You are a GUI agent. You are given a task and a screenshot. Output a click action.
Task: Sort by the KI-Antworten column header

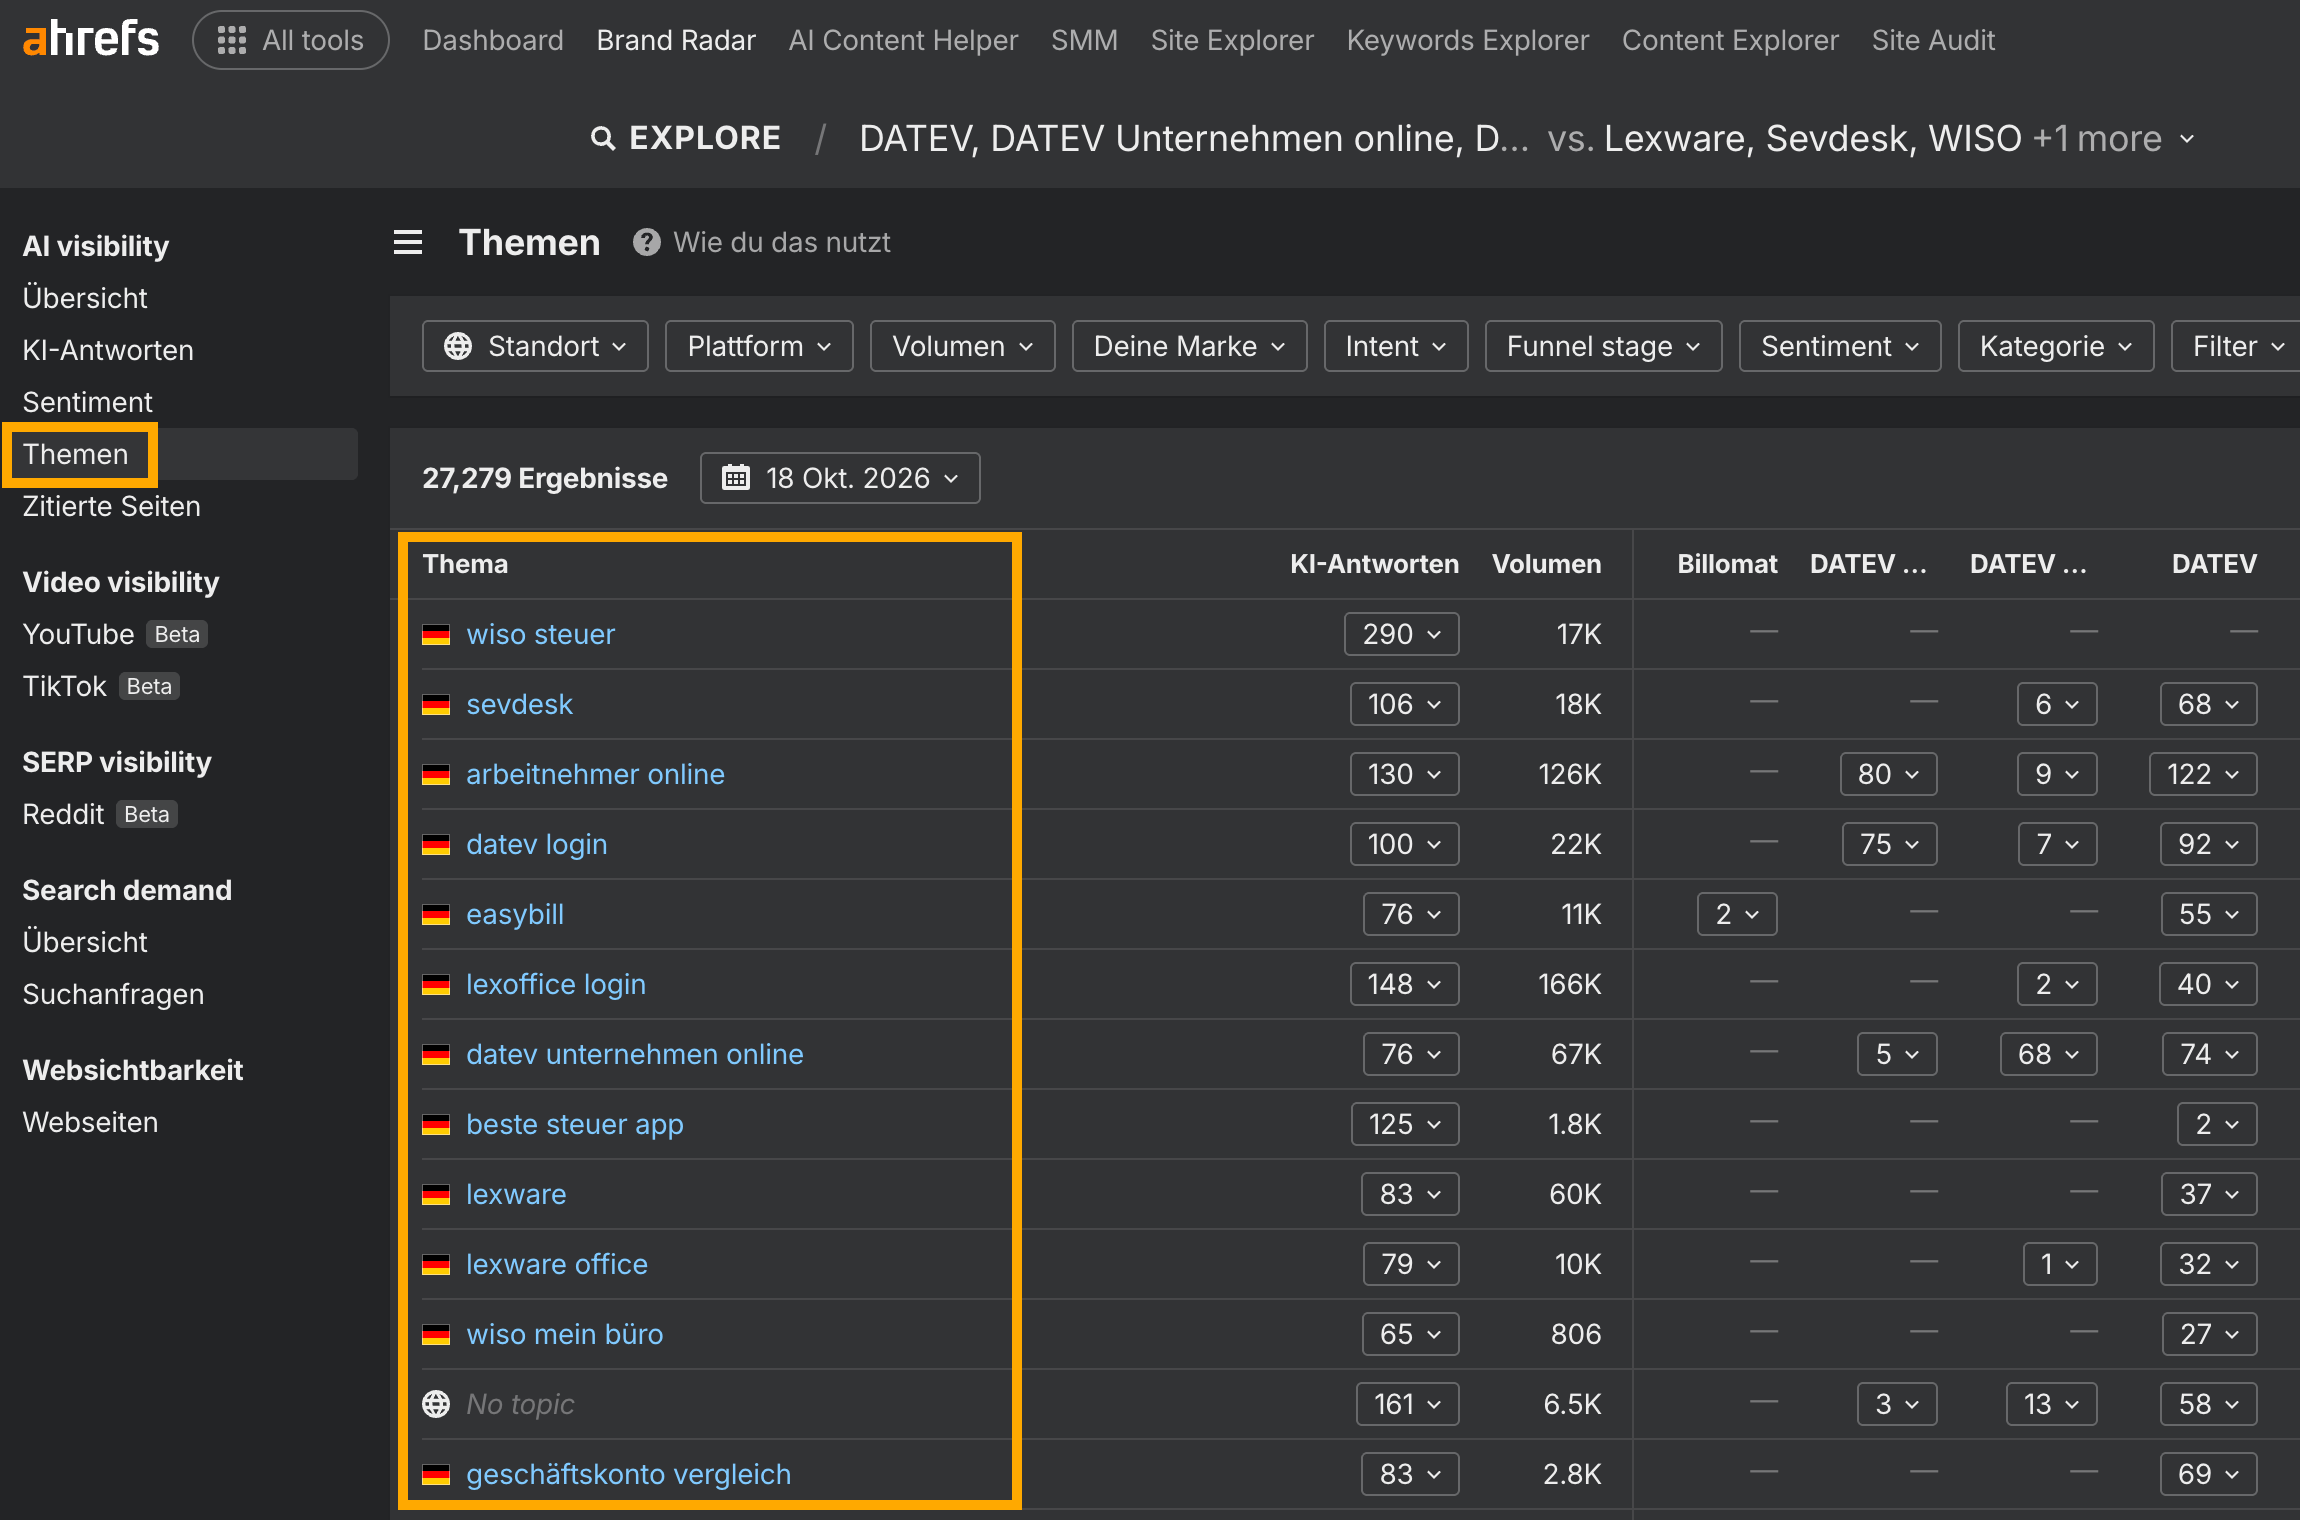[1374, 564]
